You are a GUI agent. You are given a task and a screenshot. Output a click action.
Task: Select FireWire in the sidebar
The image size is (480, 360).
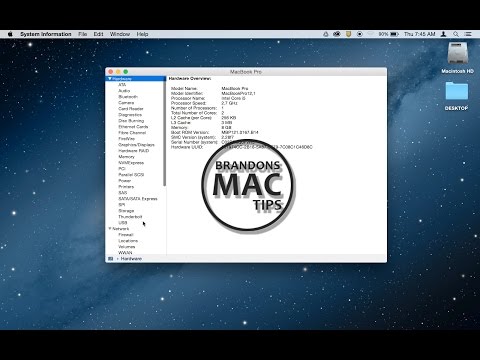pyautogui.click(x=126, y=139)
